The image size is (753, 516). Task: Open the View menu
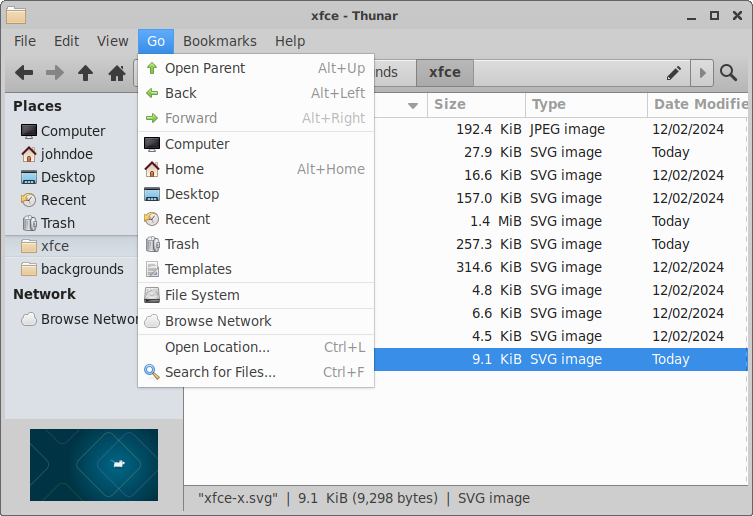pos(112,41)
